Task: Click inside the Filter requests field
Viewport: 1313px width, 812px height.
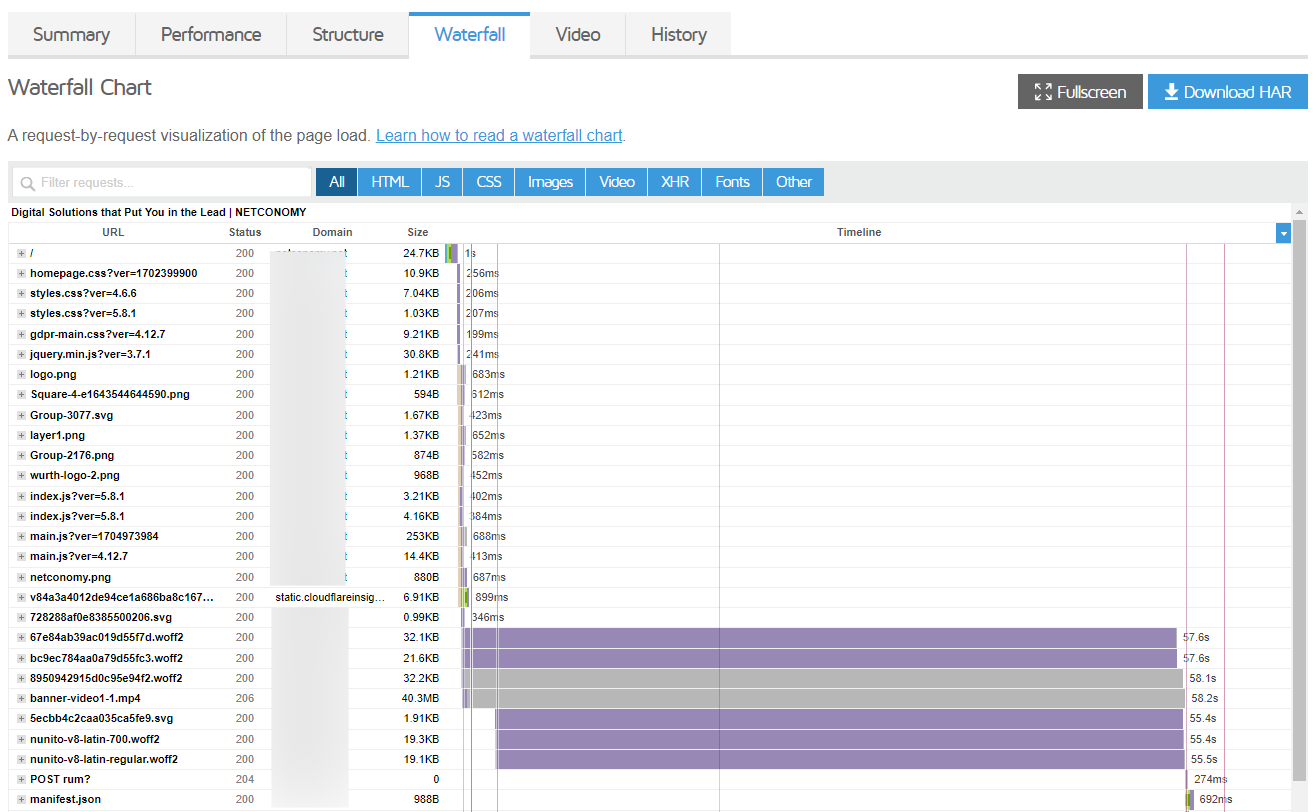Action: pos(160,183)
